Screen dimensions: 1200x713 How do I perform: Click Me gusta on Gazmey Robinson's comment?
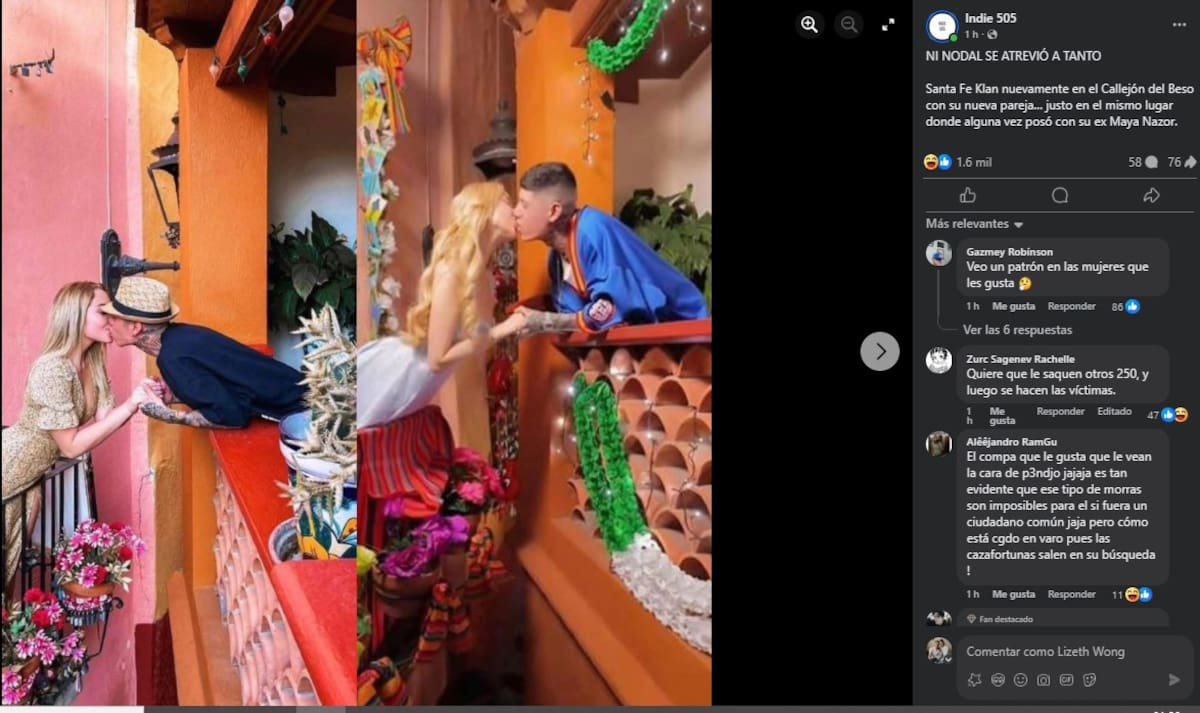(x=1015, y=306)
